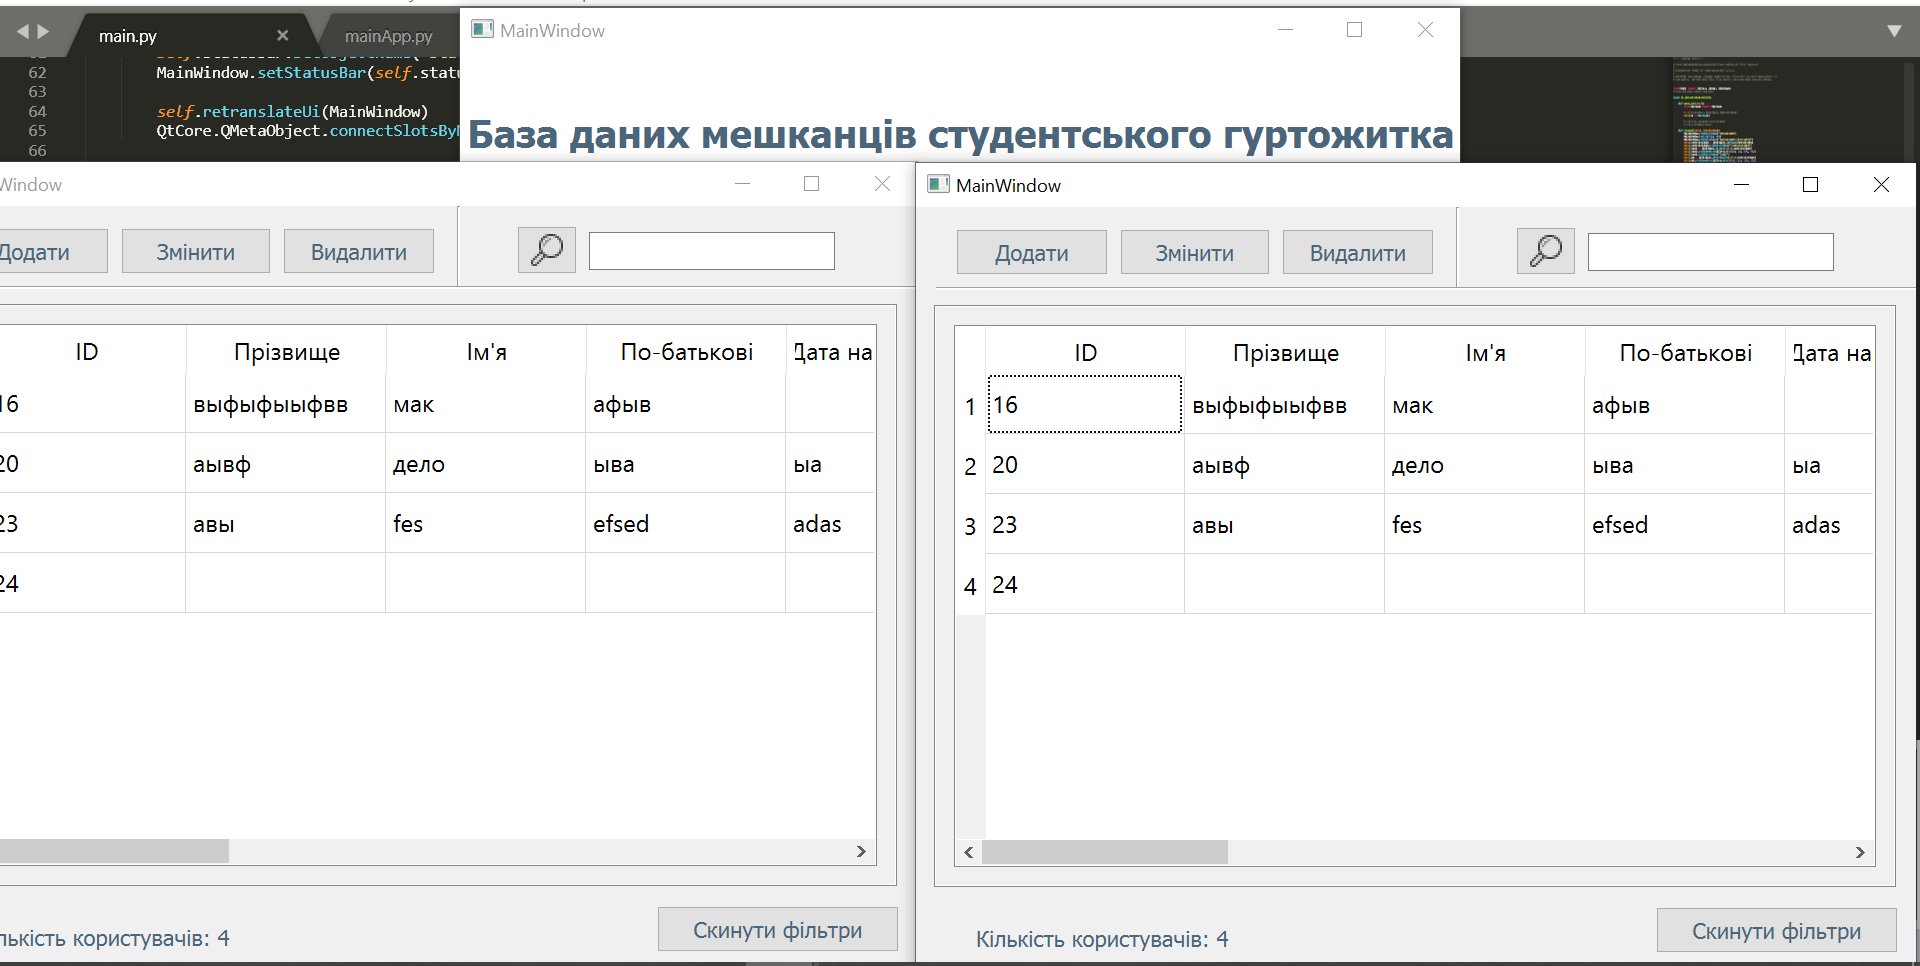Viewport: 1920px width, 966px height.
Task: Click line number 64 in the Sublime gutter
Action: pyautogui.click(x=37, y=111)
